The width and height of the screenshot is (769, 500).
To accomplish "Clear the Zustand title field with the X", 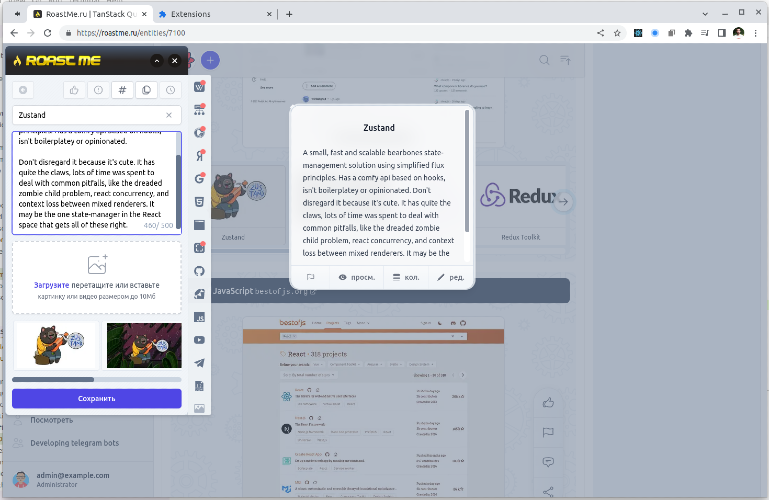I will coord(169,115).
